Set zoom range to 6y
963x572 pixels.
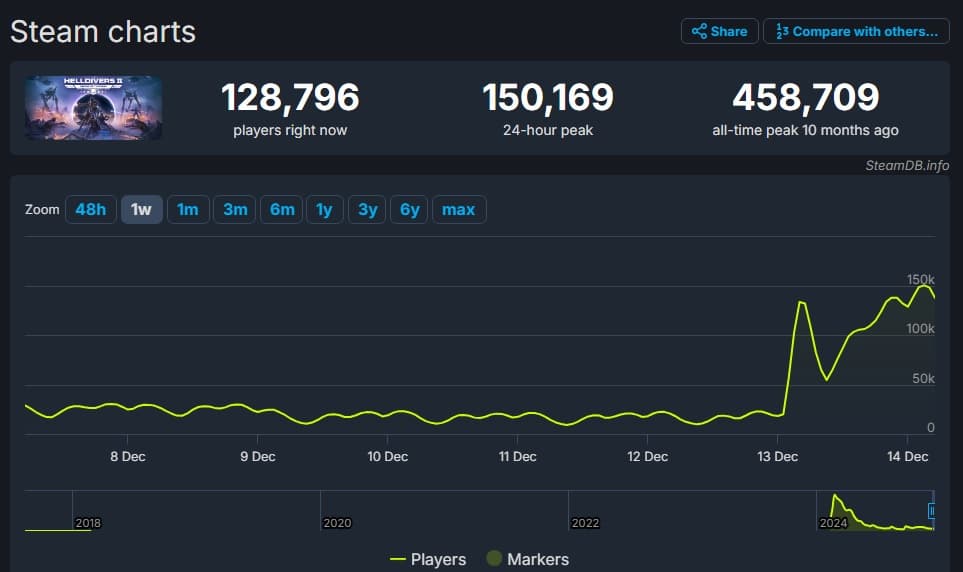tap(409, 210)
